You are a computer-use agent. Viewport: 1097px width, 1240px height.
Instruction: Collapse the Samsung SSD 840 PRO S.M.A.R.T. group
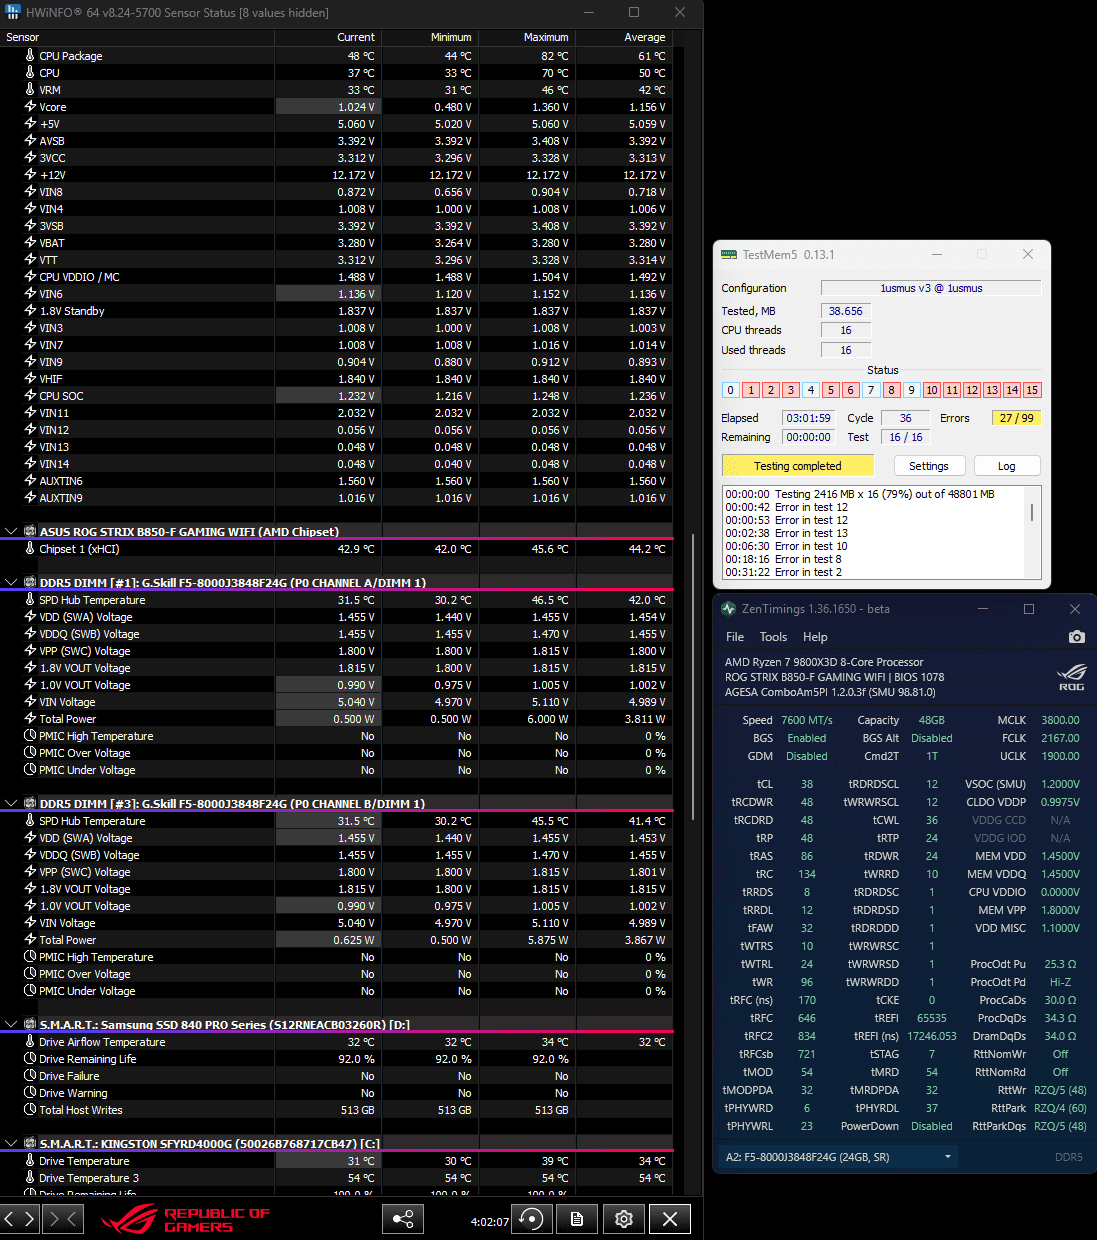coord(11,1025)
